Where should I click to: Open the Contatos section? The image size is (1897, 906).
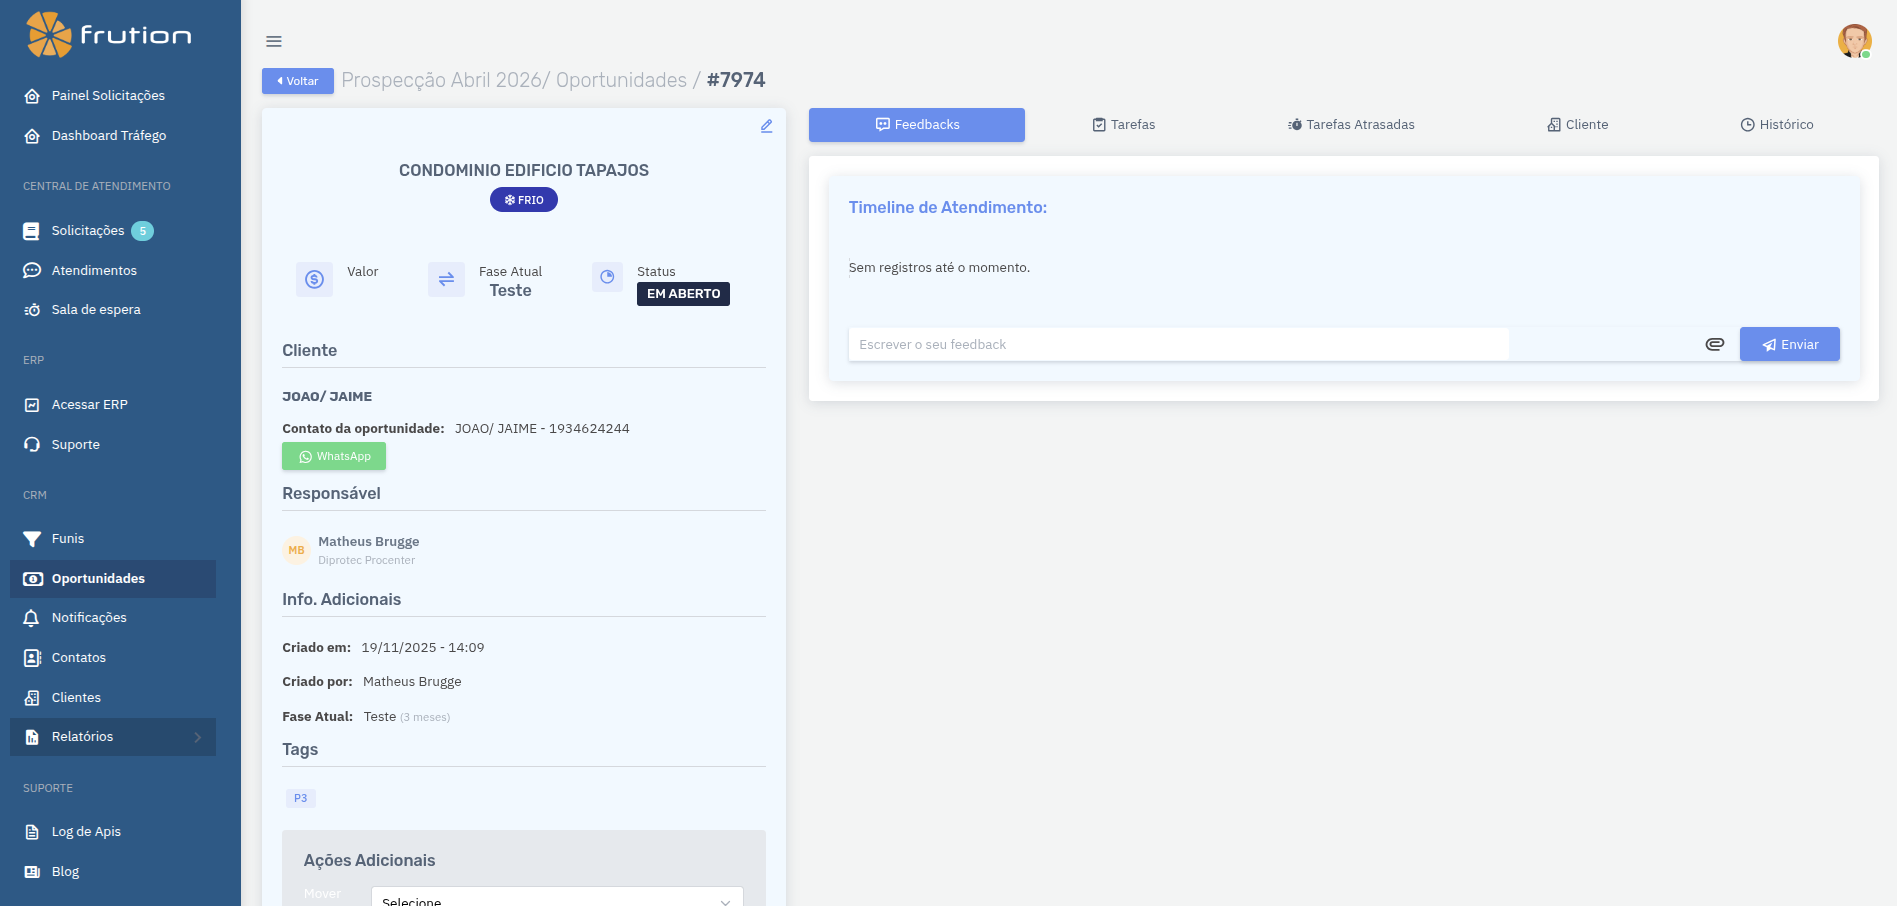point(78,657)
